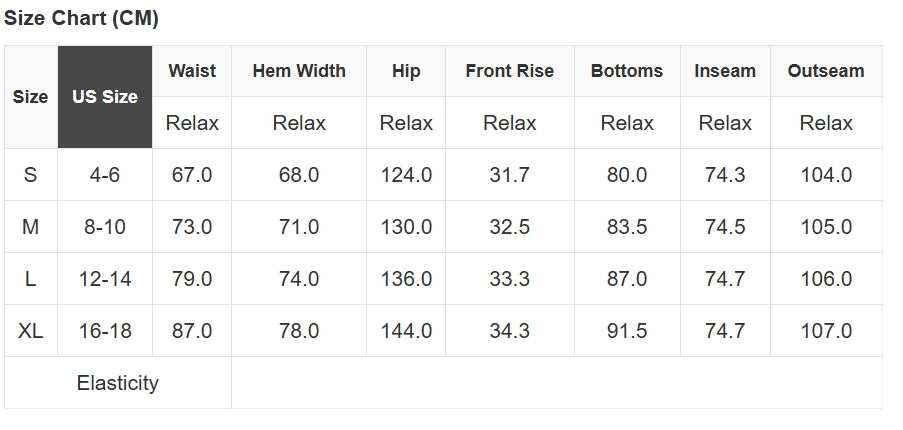Screen dimensions: 903x430
Task: Click the Inseam column header
Action: point(725,71)
